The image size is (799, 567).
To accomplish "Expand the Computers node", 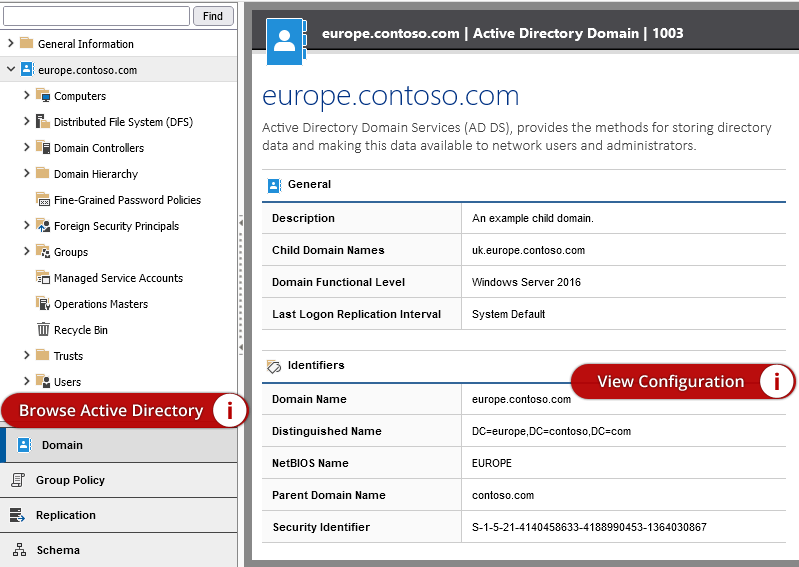I will coord(26,95).
